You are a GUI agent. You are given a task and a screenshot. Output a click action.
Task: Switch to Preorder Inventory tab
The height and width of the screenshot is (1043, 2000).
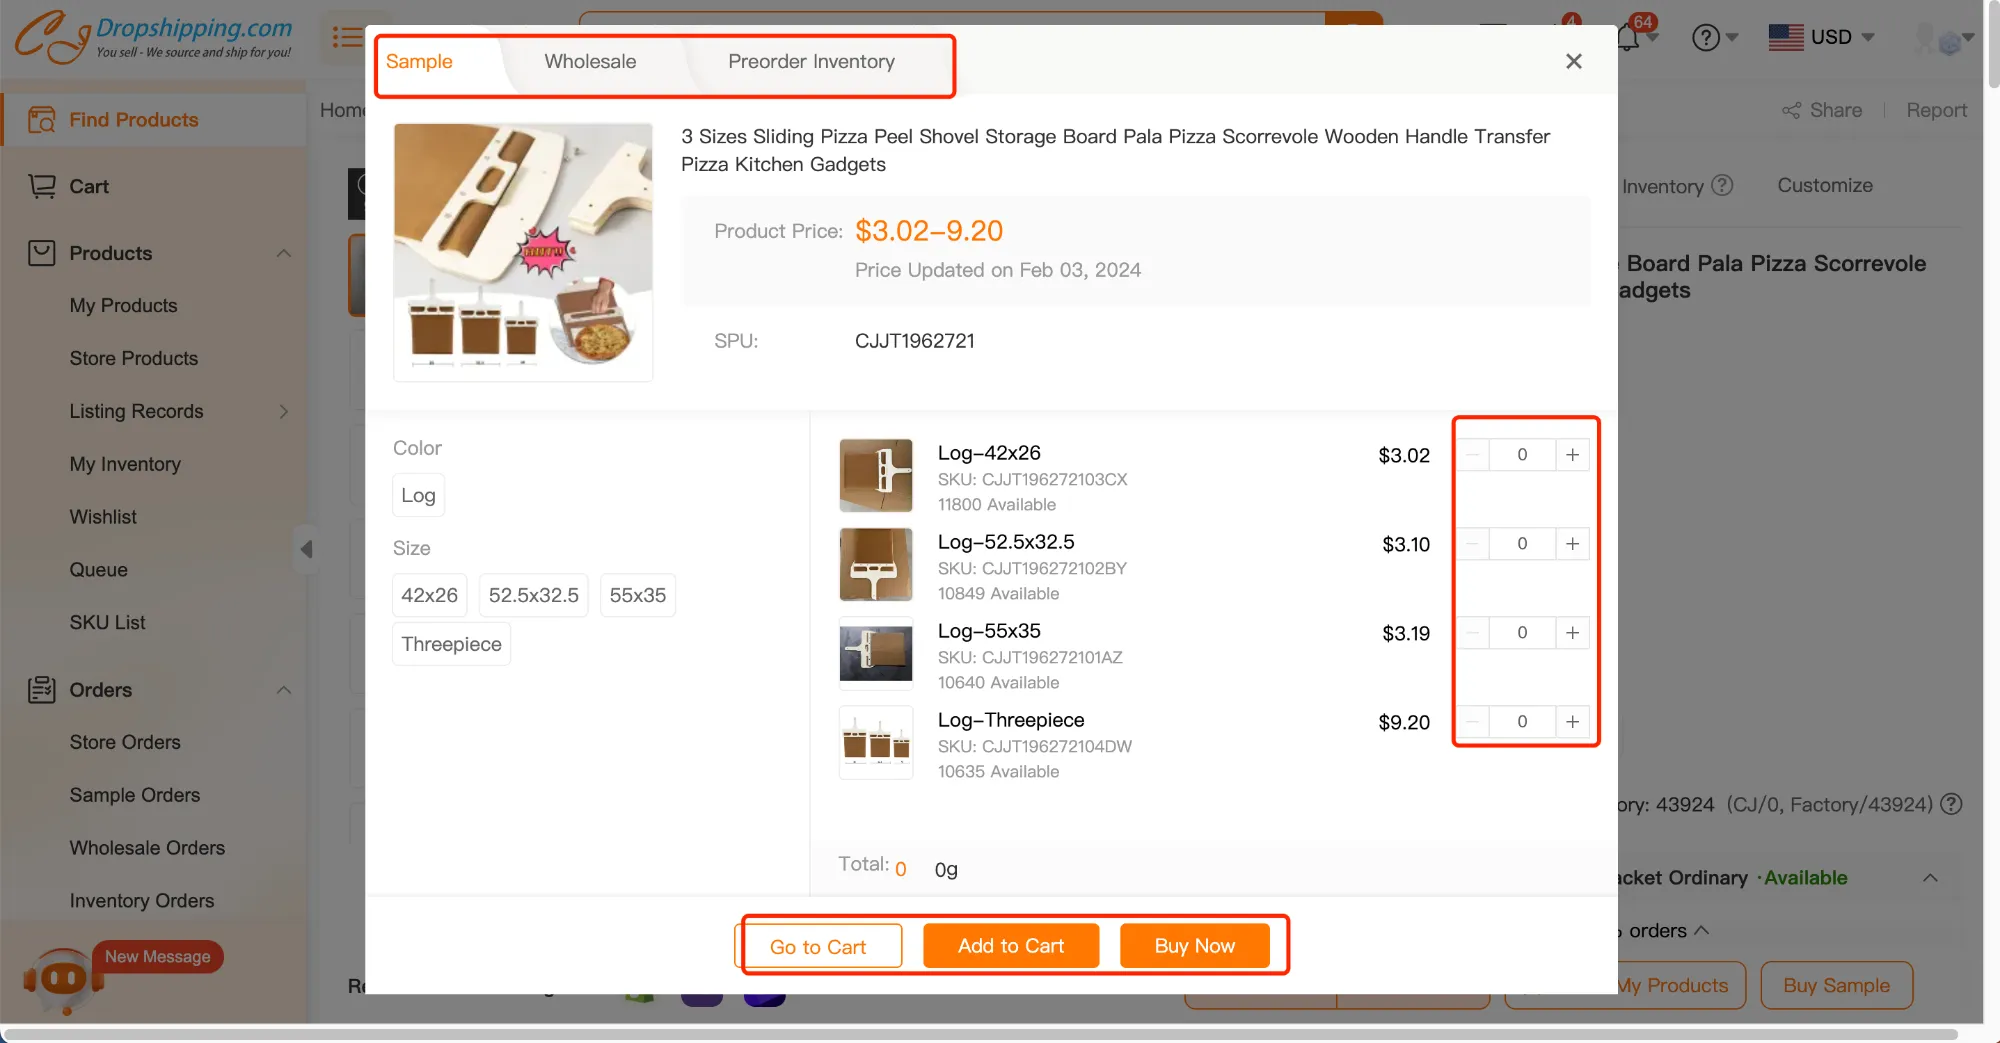pyautogui.click(x=811, y=62)
